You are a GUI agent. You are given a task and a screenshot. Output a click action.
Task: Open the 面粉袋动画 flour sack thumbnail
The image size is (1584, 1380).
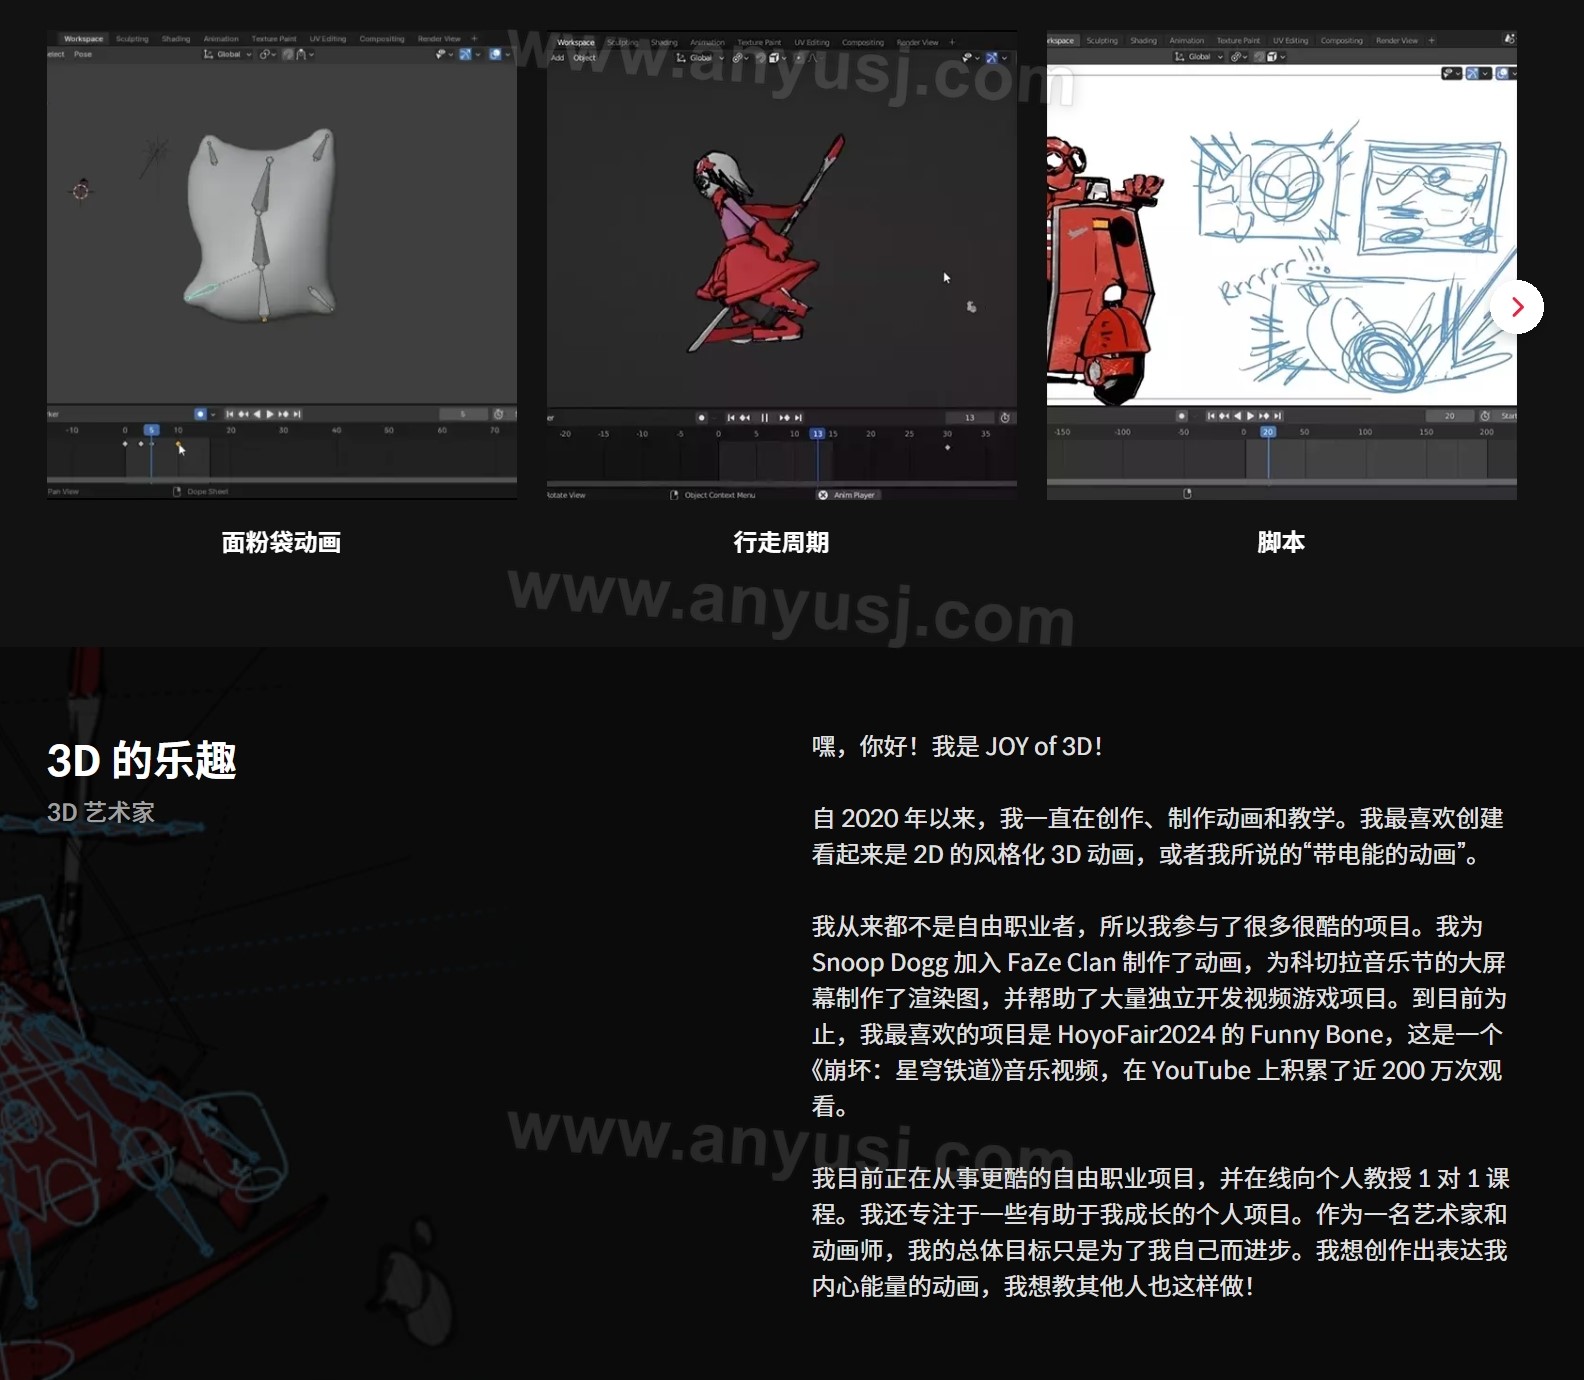point(282,265)
